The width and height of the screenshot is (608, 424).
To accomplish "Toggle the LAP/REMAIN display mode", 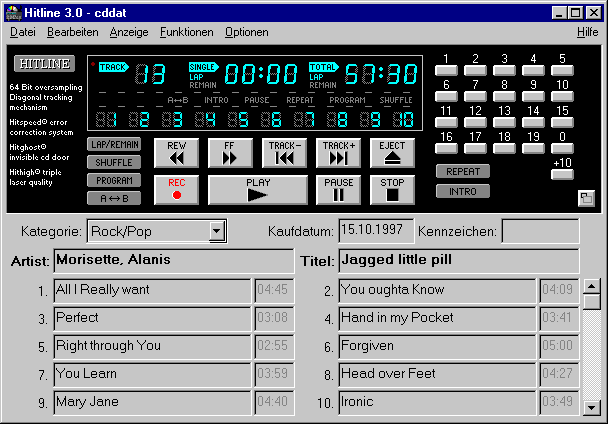I will pyautogui.click(x=114, y=144).
